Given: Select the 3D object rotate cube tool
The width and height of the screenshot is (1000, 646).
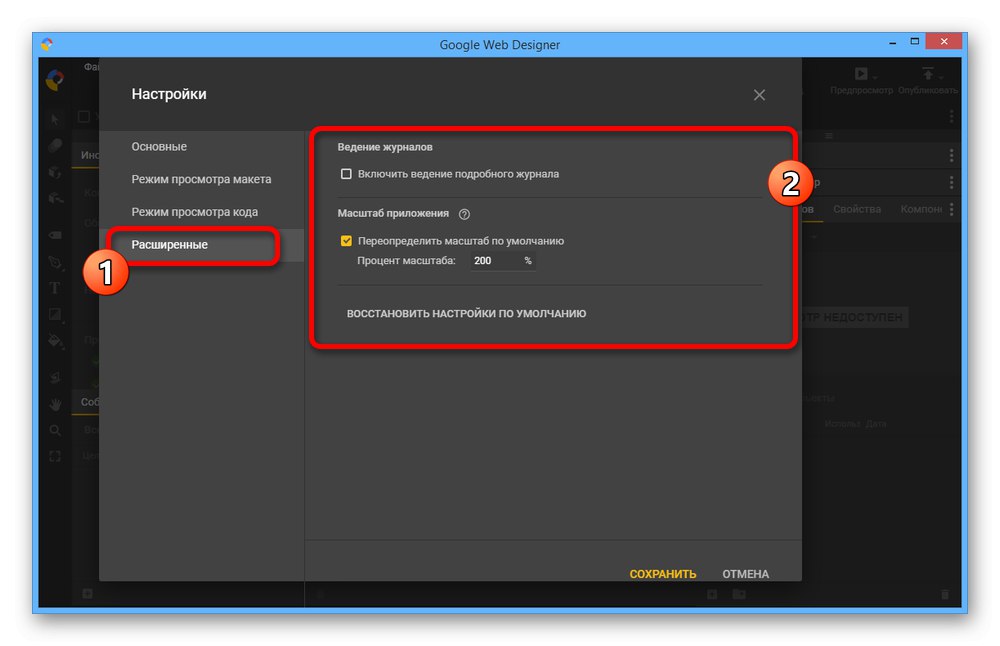Looking at the screenshot, I should pyautogui.click(x=55, y=172).
